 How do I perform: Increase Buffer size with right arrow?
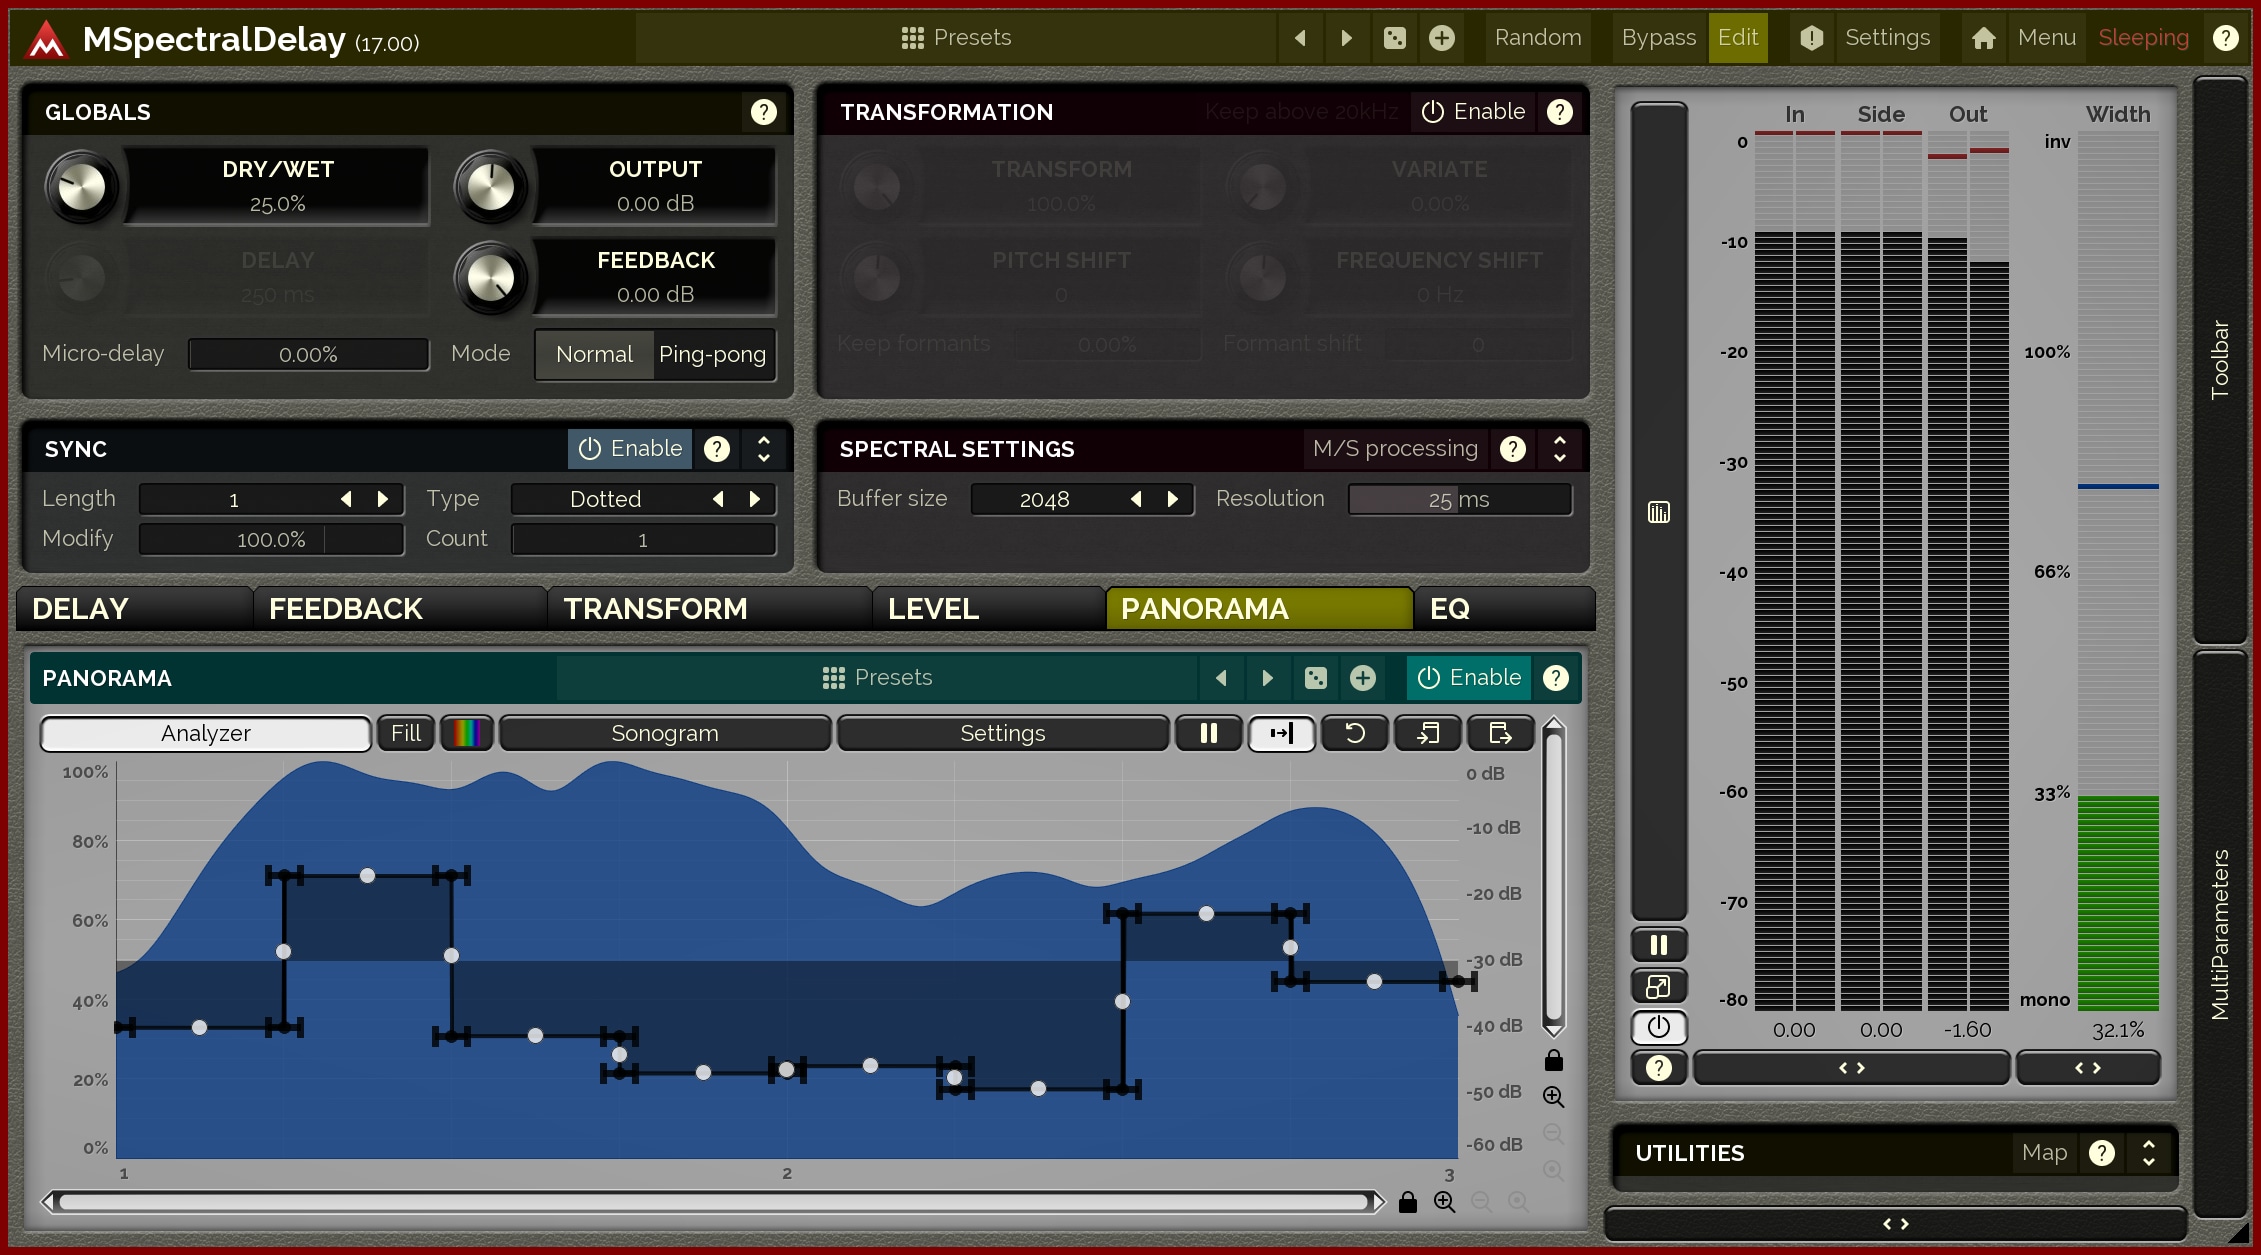[x=1173, y=499]
